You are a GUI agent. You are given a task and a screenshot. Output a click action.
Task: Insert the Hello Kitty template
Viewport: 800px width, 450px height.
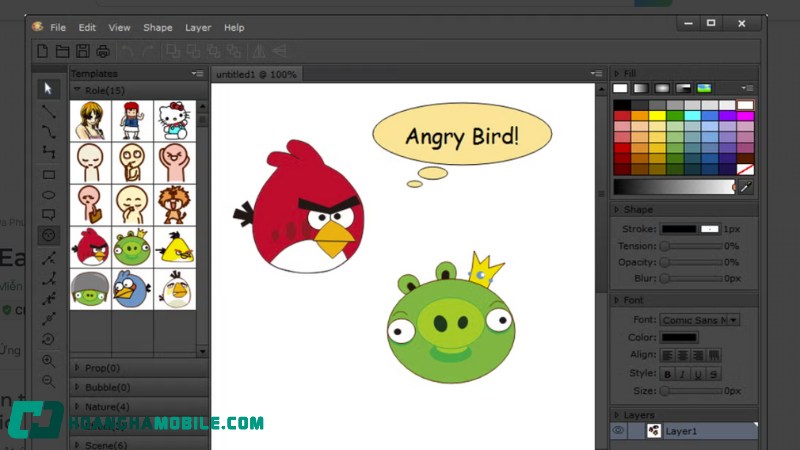[174, 121]
